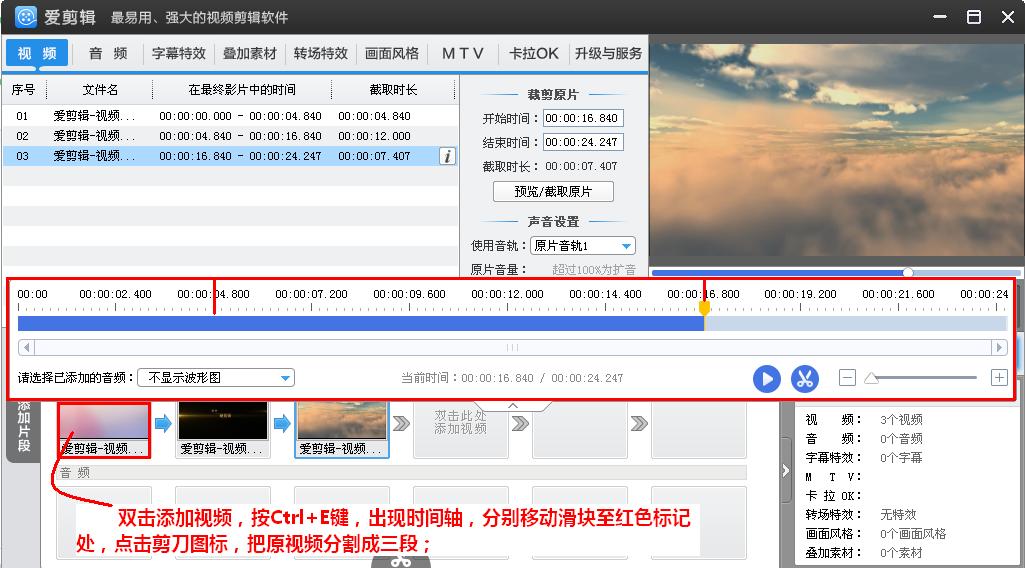Screen dimensions: 1025x568
Task: Select the first pink video clip thumbnail
Action: 104,429
